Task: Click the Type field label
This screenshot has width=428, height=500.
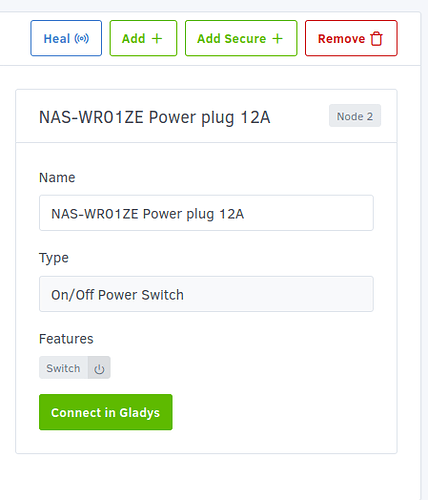Action: [54, 258]
